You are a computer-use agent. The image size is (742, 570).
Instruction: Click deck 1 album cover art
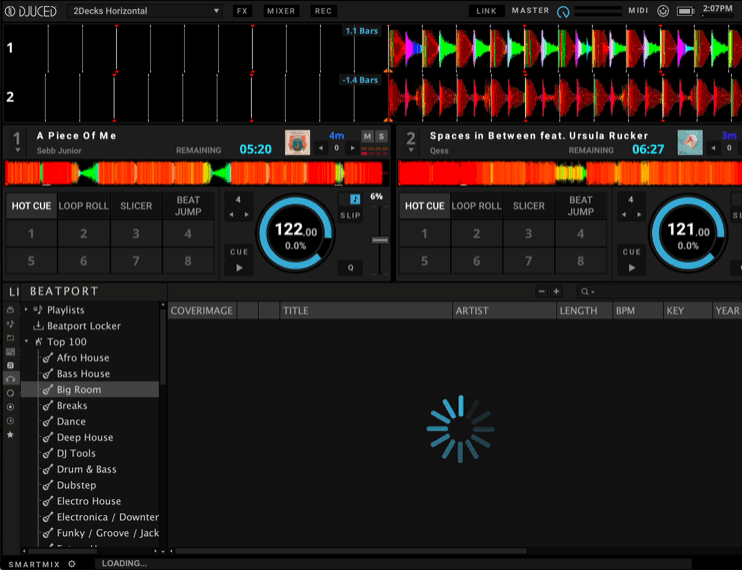(297, 143)
